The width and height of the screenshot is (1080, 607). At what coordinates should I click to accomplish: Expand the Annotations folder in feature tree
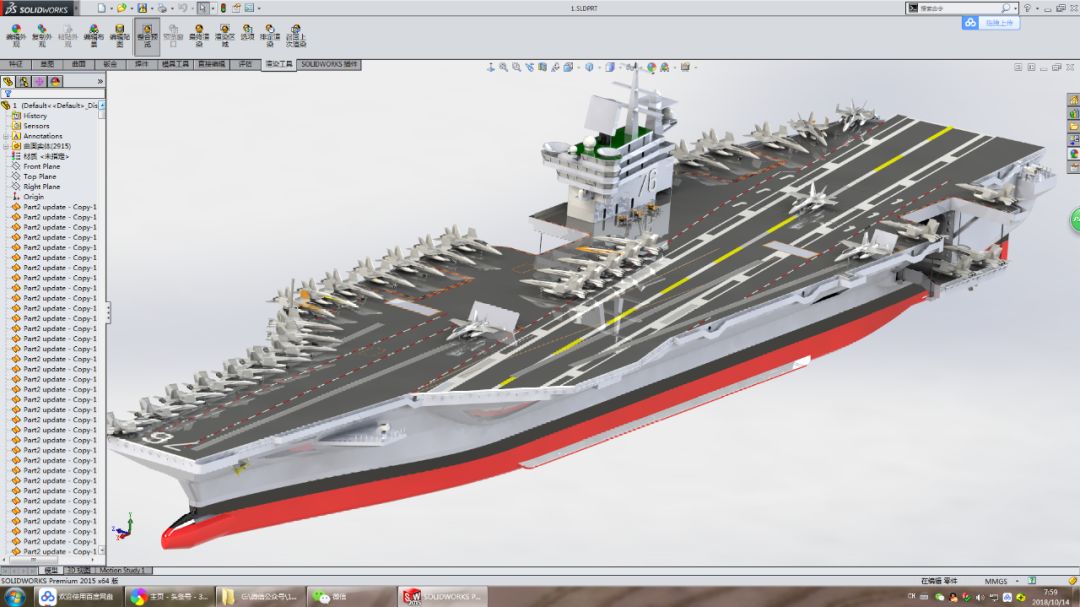click(x=6, y=136)
